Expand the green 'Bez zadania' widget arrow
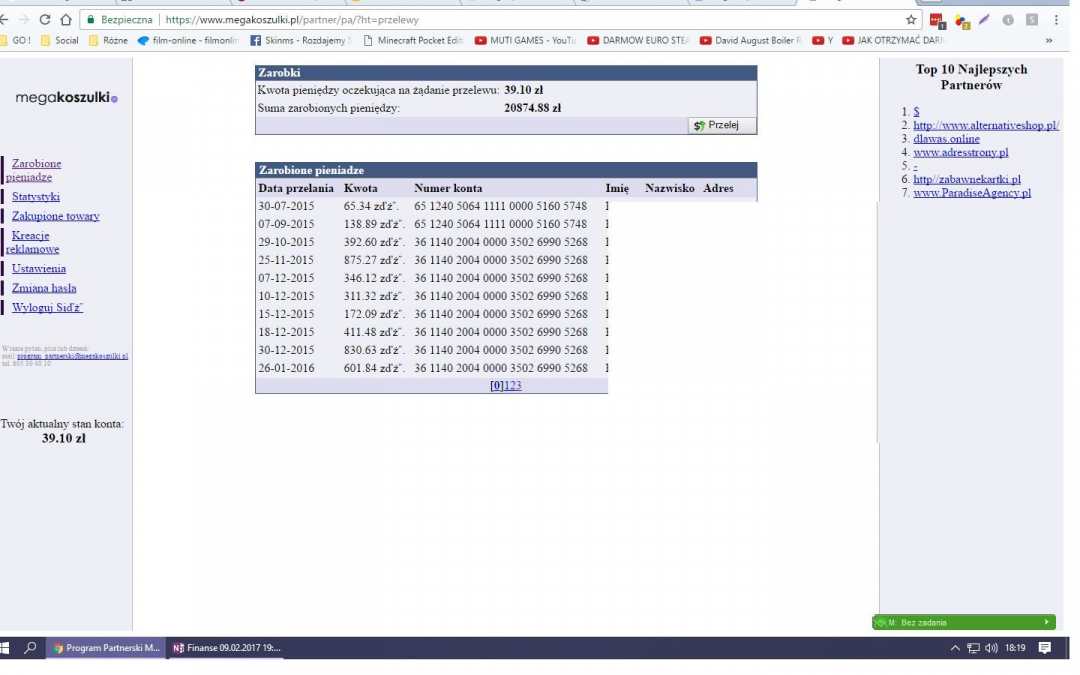This screenshot has height=675, width=1080. [x=1046, y=622]
